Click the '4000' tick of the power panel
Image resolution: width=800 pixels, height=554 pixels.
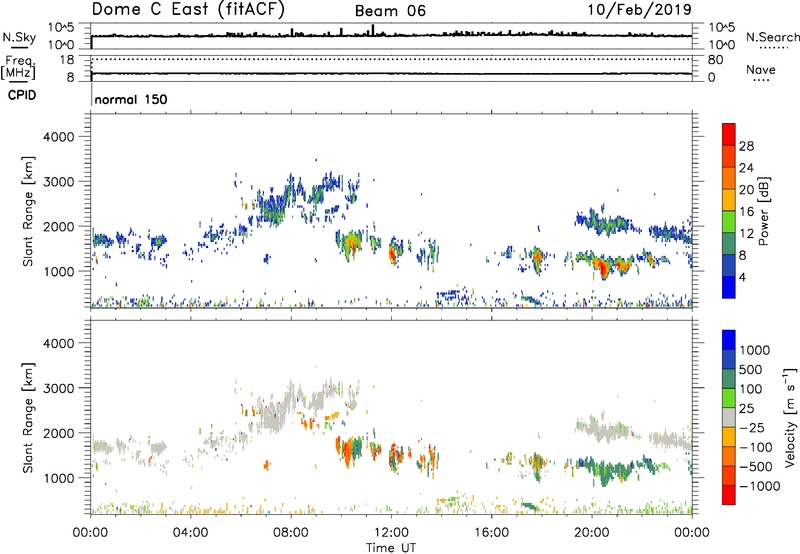[59, 137]
